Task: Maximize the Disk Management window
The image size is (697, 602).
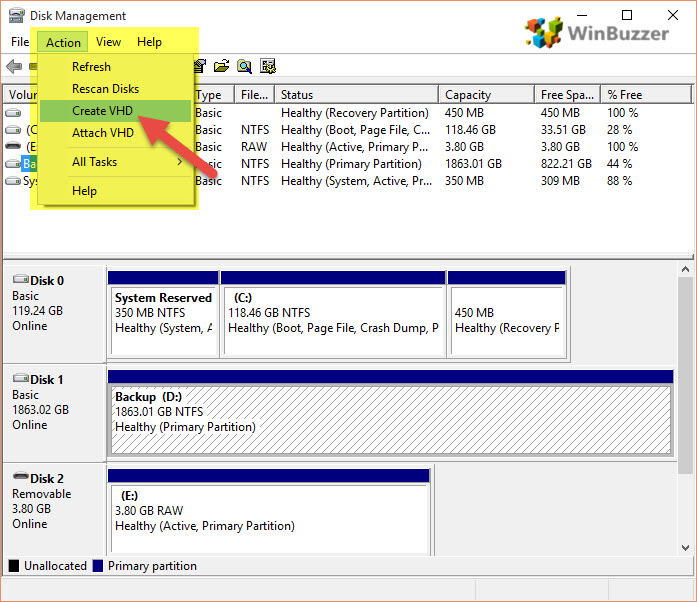Action: [627, 15]
